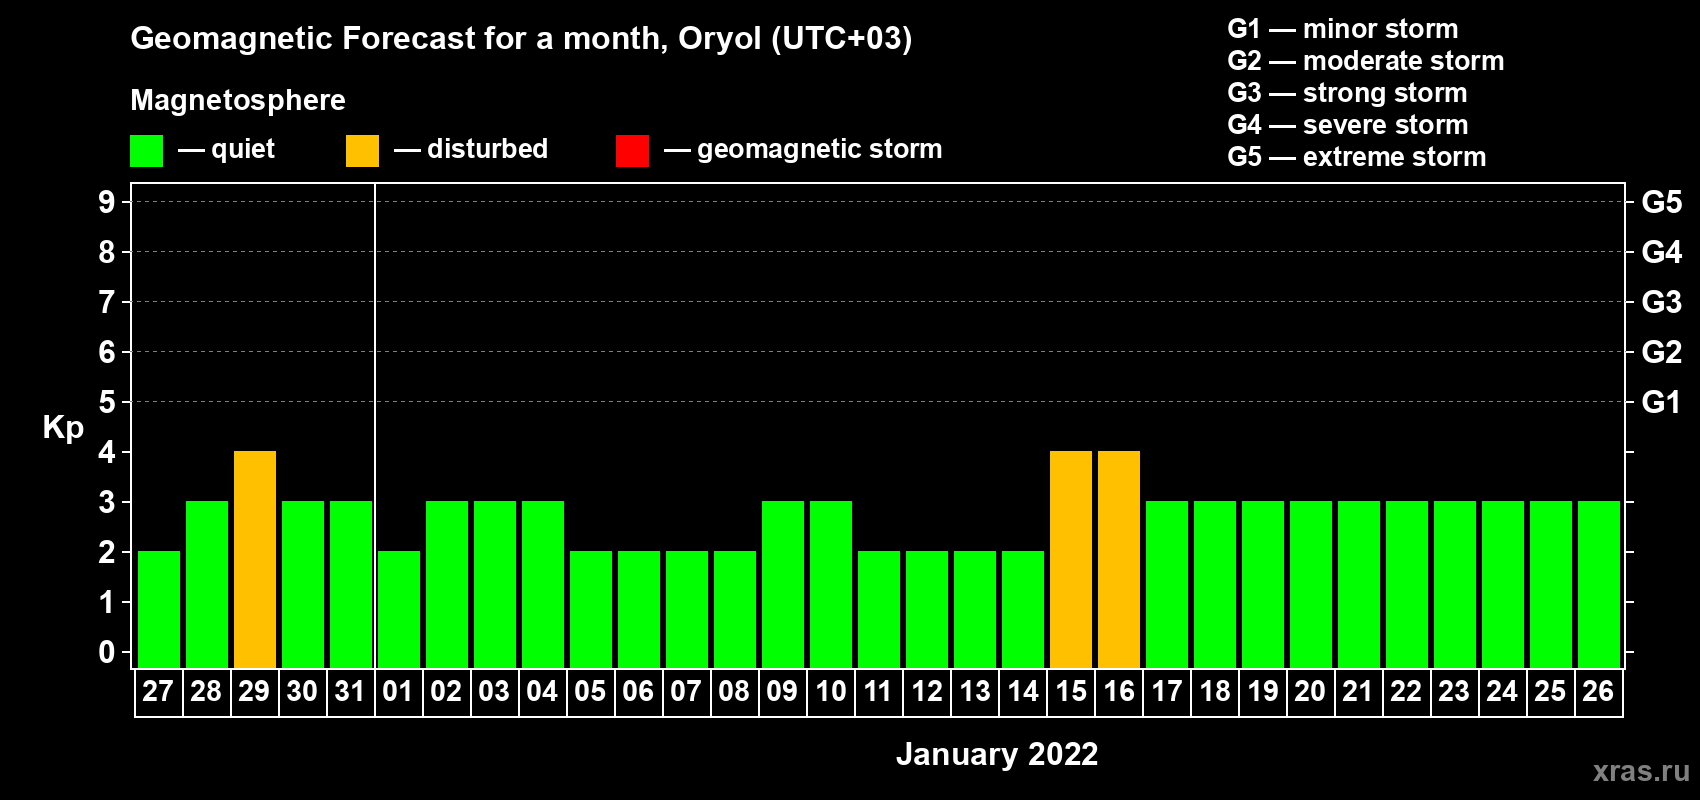Click the date label 03
The height and width of the screenshot is (800, 1700).
(494, 692)
